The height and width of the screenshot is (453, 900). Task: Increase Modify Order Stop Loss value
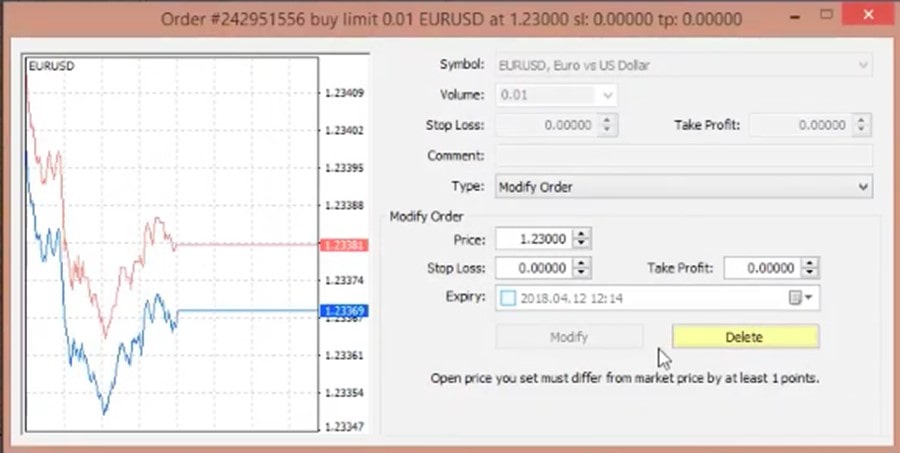(x=582, y=264)
